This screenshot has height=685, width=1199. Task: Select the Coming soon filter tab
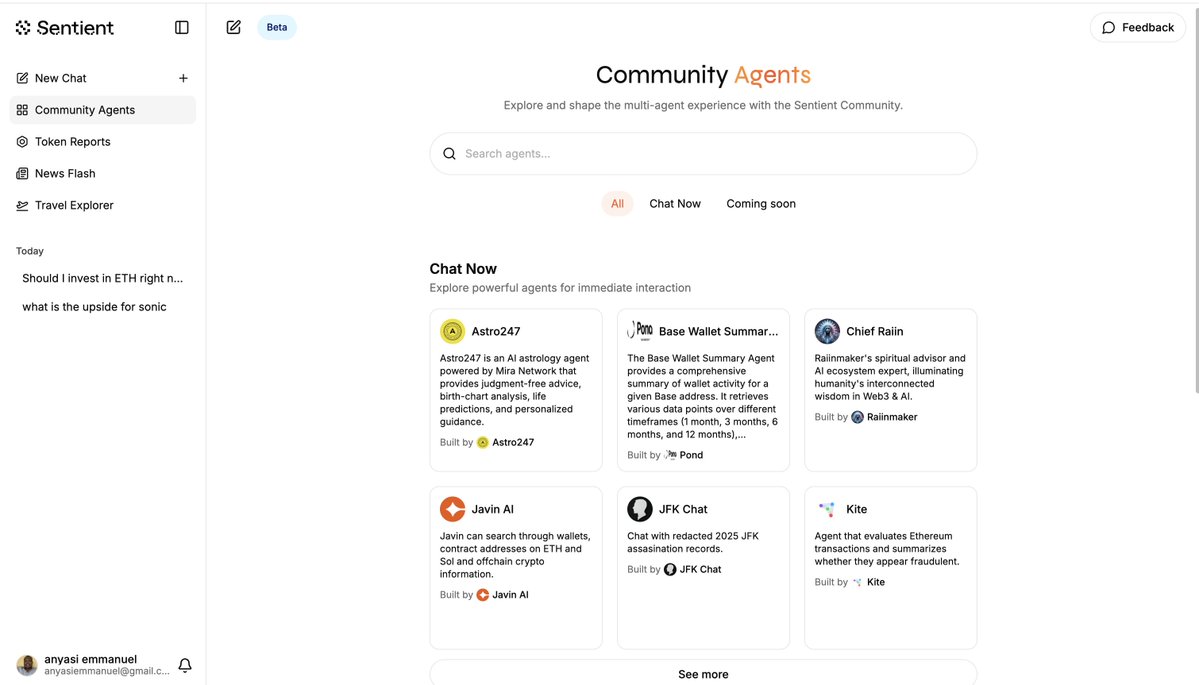coord(761,203)
